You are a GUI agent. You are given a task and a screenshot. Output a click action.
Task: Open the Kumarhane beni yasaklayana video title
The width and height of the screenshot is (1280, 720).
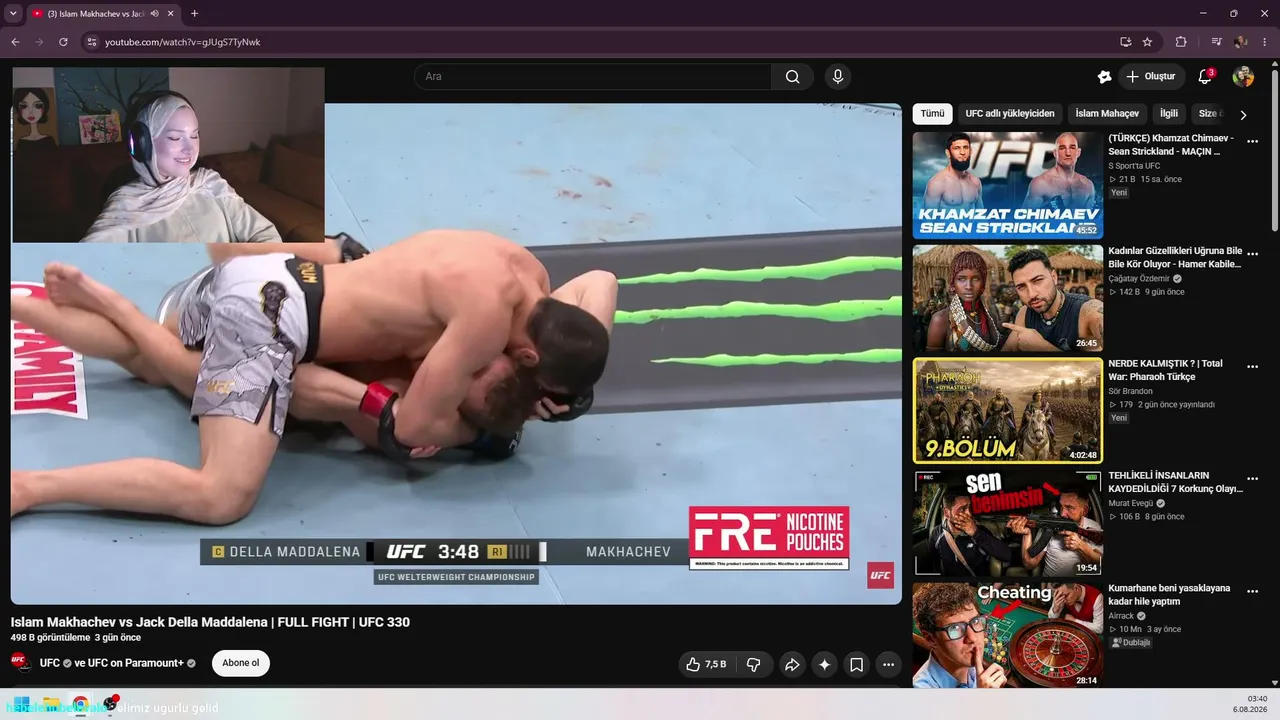[x=1169, y=595]
